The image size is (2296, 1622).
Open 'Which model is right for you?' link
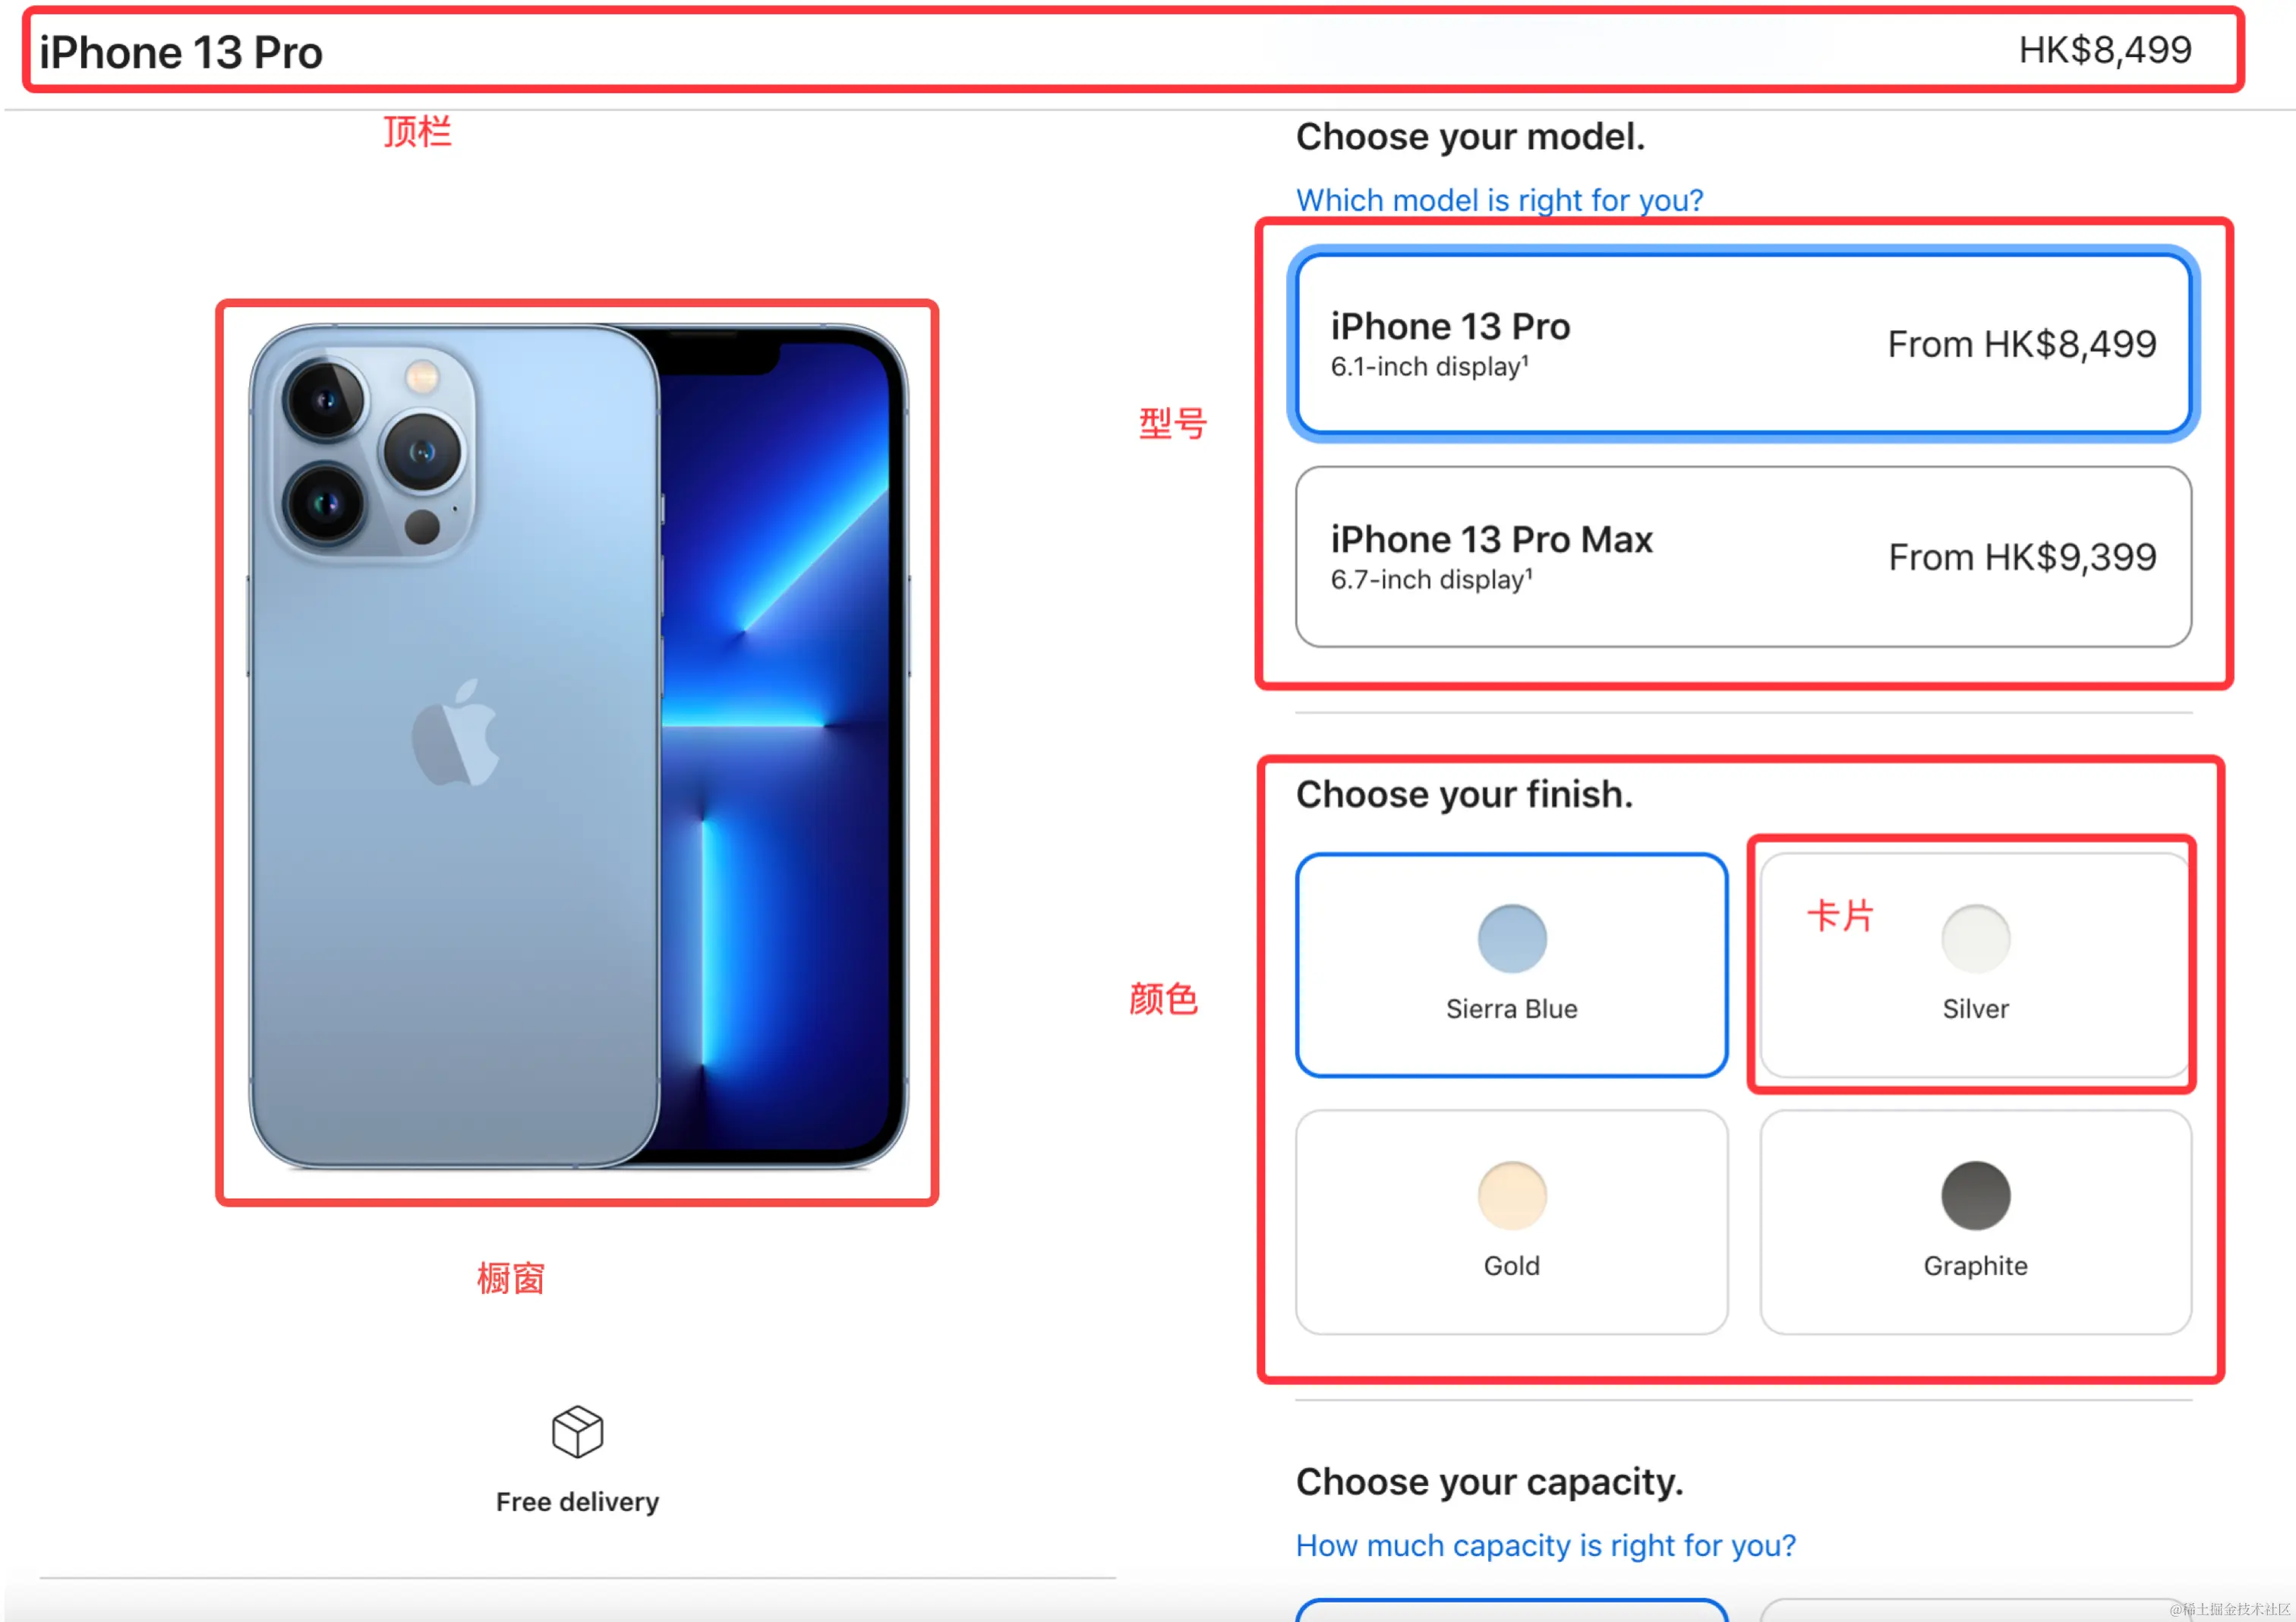coord(1499,200)
